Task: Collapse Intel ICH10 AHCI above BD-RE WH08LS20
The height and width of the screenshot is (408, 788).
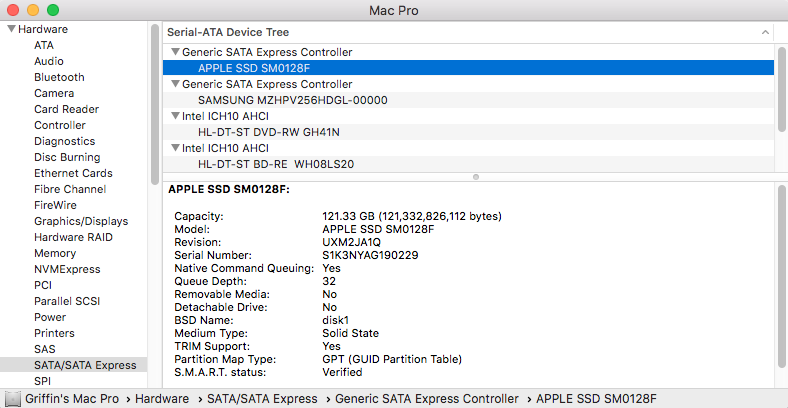Action: 175,148
